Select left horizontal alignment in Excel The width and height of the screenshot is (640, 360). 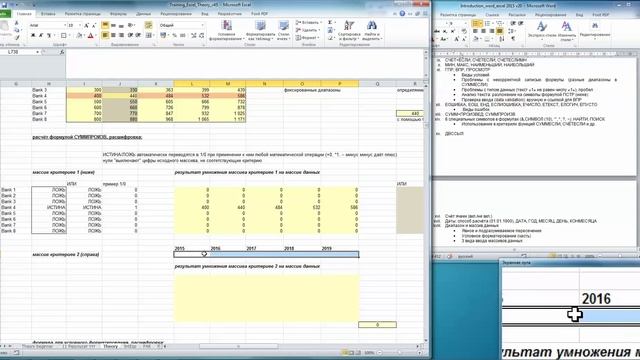pyautogui.click(x=105, y=36)
